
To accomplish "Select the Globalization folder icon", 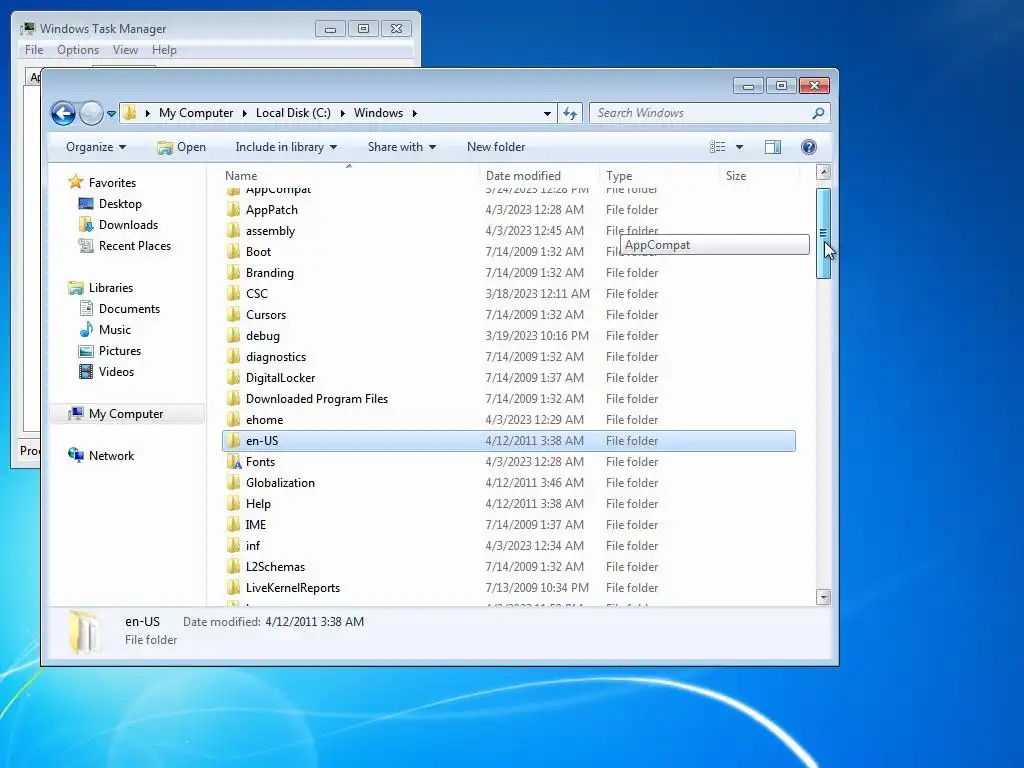I will coord(233,483).
